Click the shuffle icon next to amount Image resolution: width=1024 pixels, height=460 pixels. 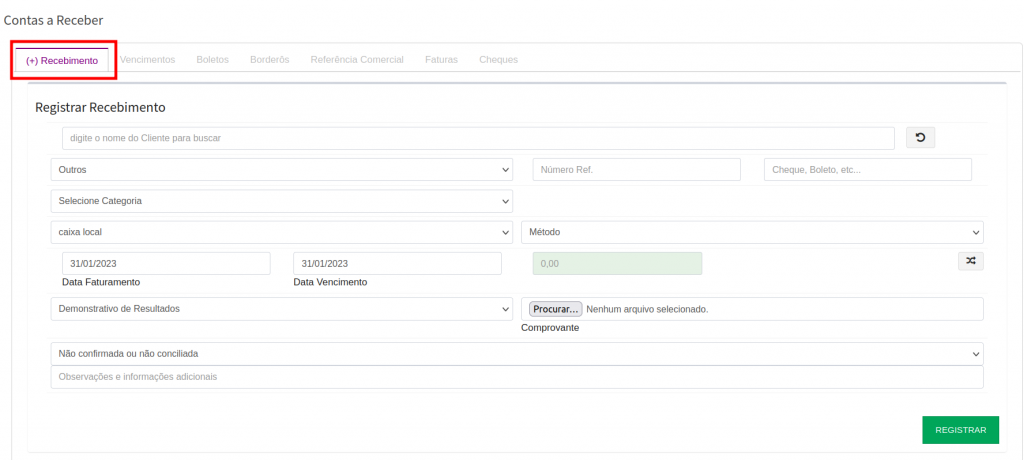click(x=970, y=261)
